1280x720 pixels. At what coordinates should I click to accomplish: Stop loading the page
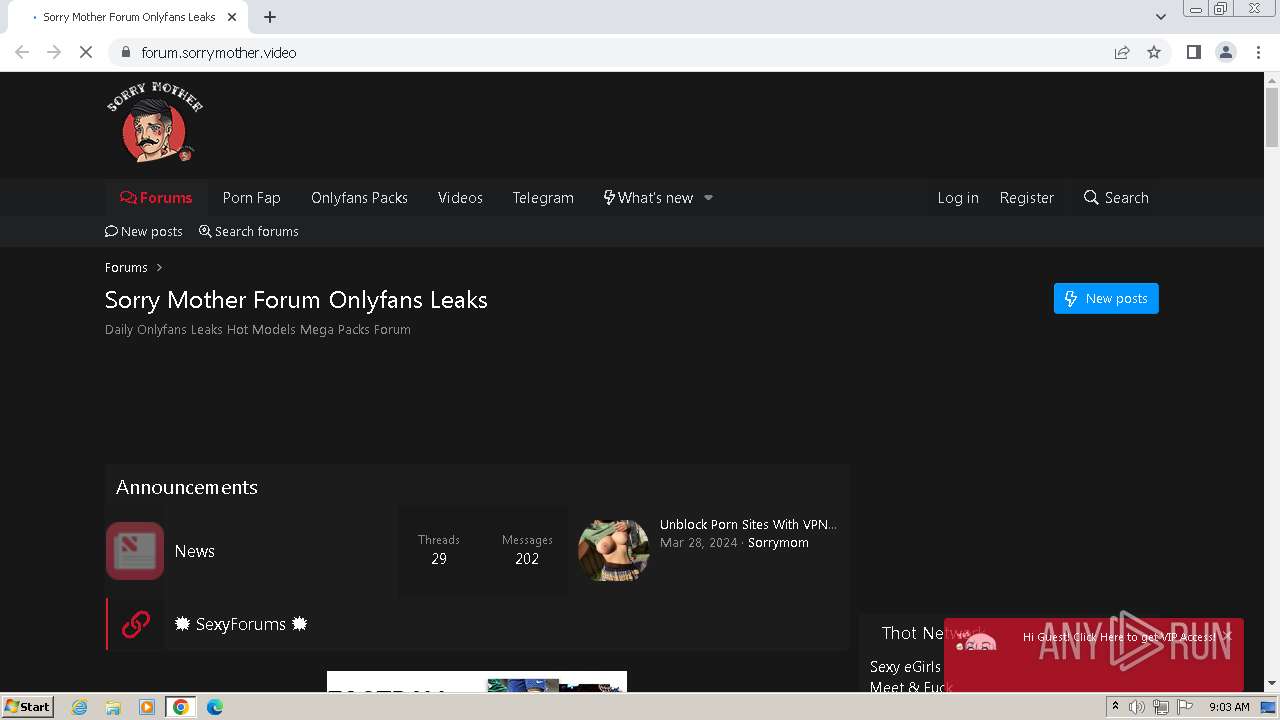86,52
